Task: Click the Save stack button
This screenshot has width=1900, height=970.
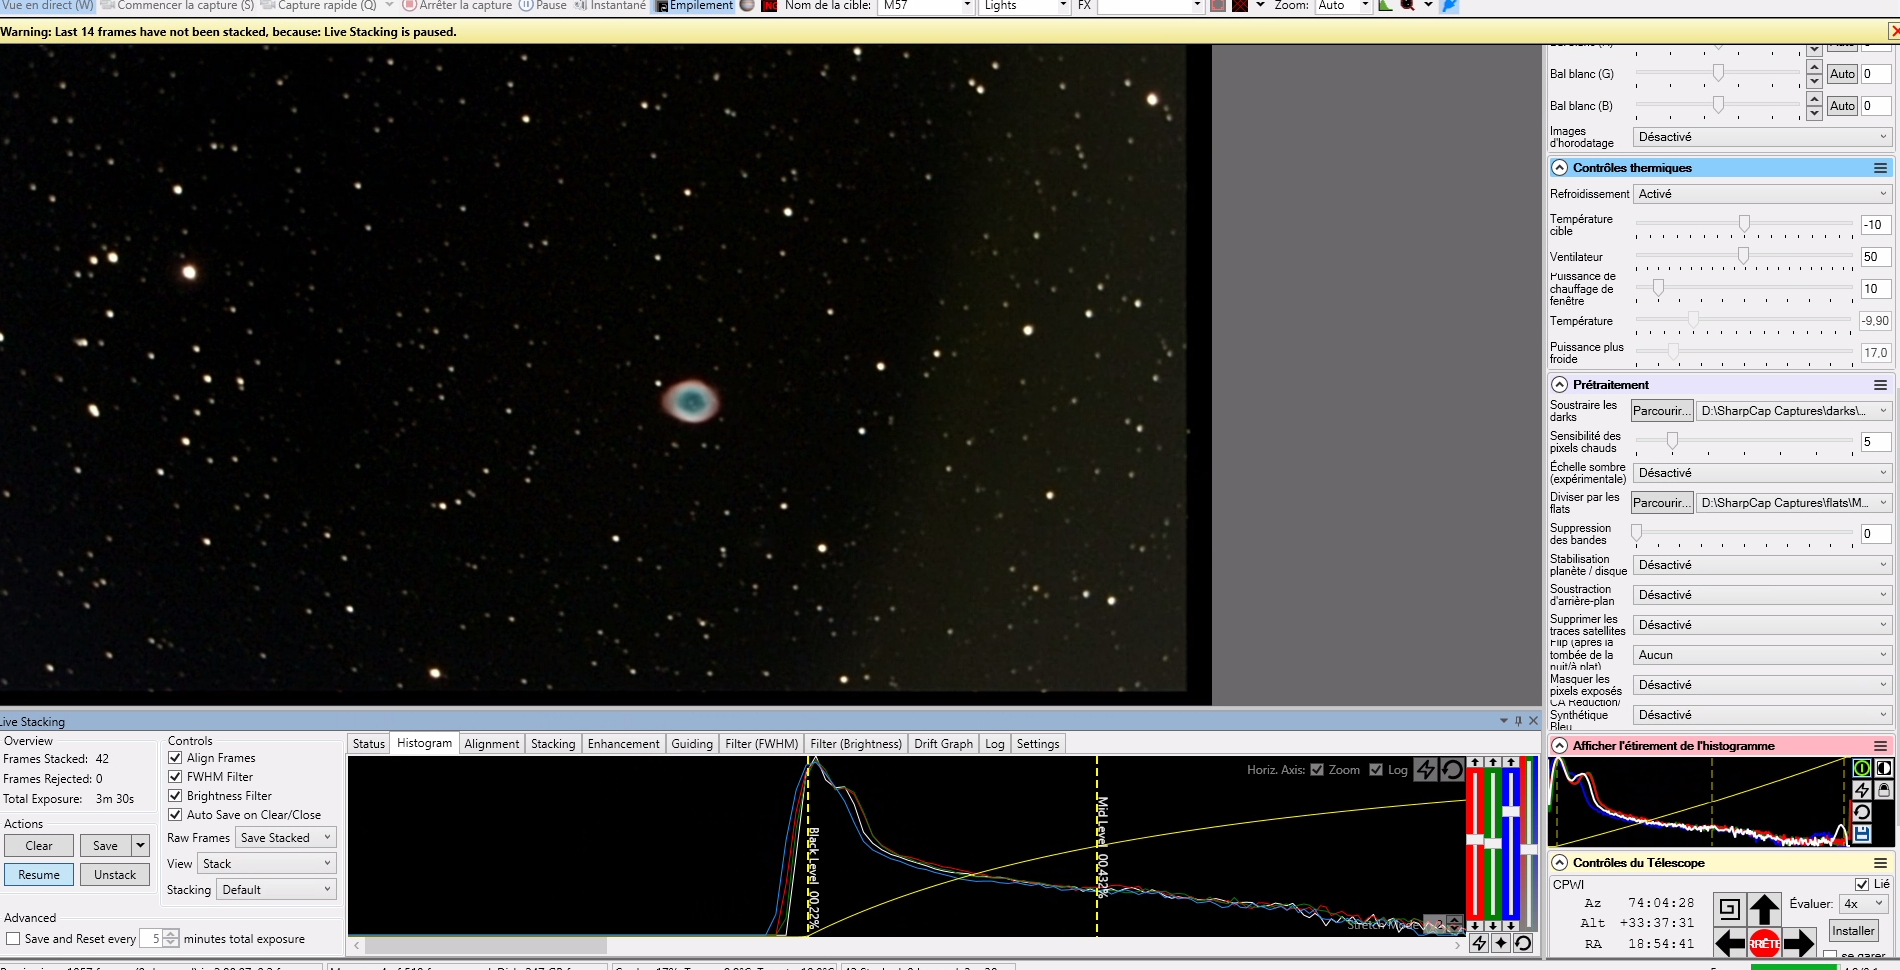Action: tap(105, 846)
